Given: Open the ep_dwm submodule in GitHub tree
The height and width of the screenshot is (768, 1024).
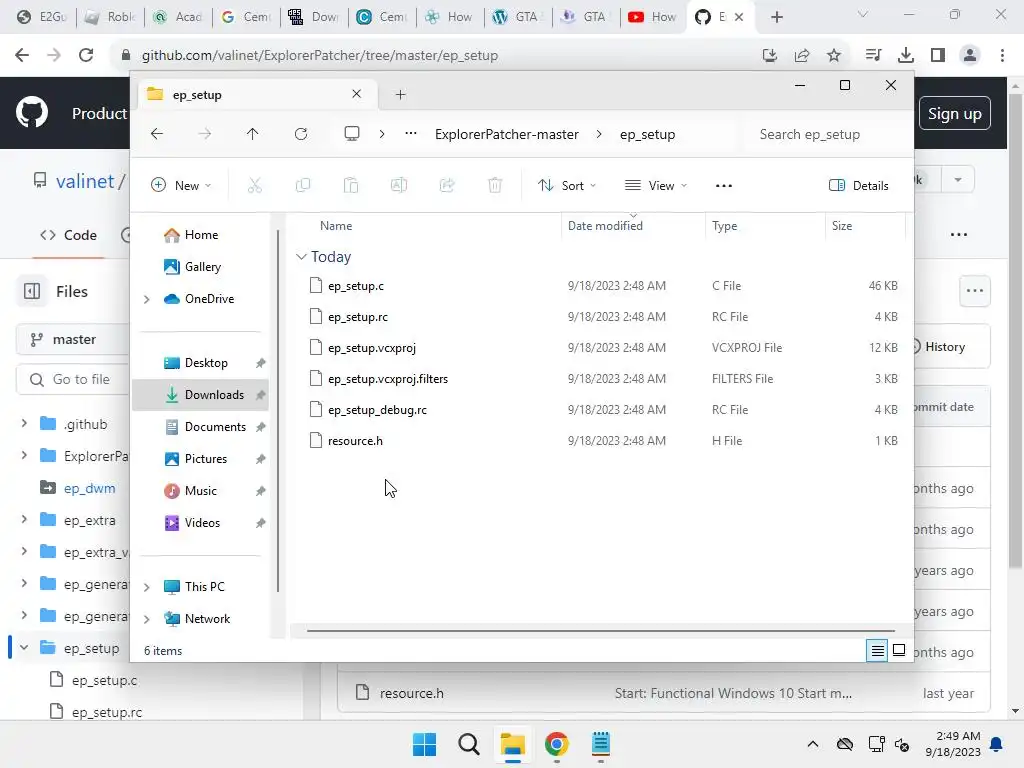Looking at the screenshot, I should (89, 488).
